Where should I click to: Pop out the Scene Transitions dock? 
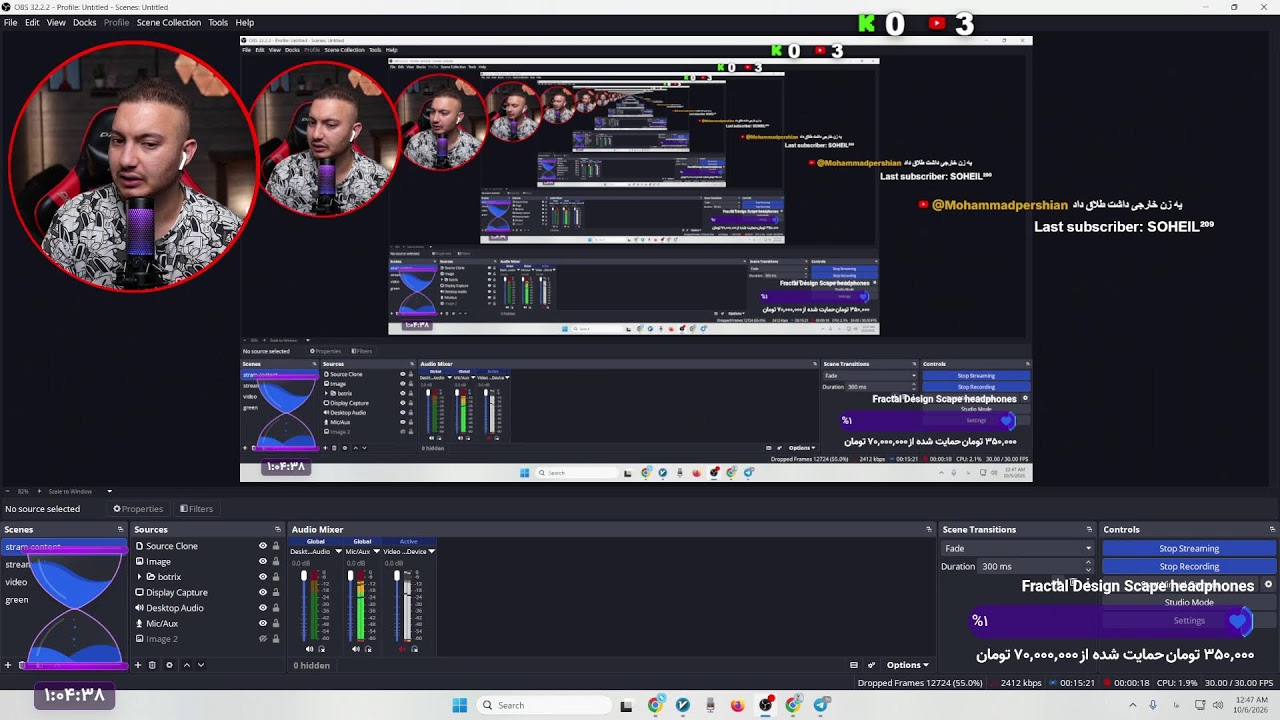click(1089, 530)
